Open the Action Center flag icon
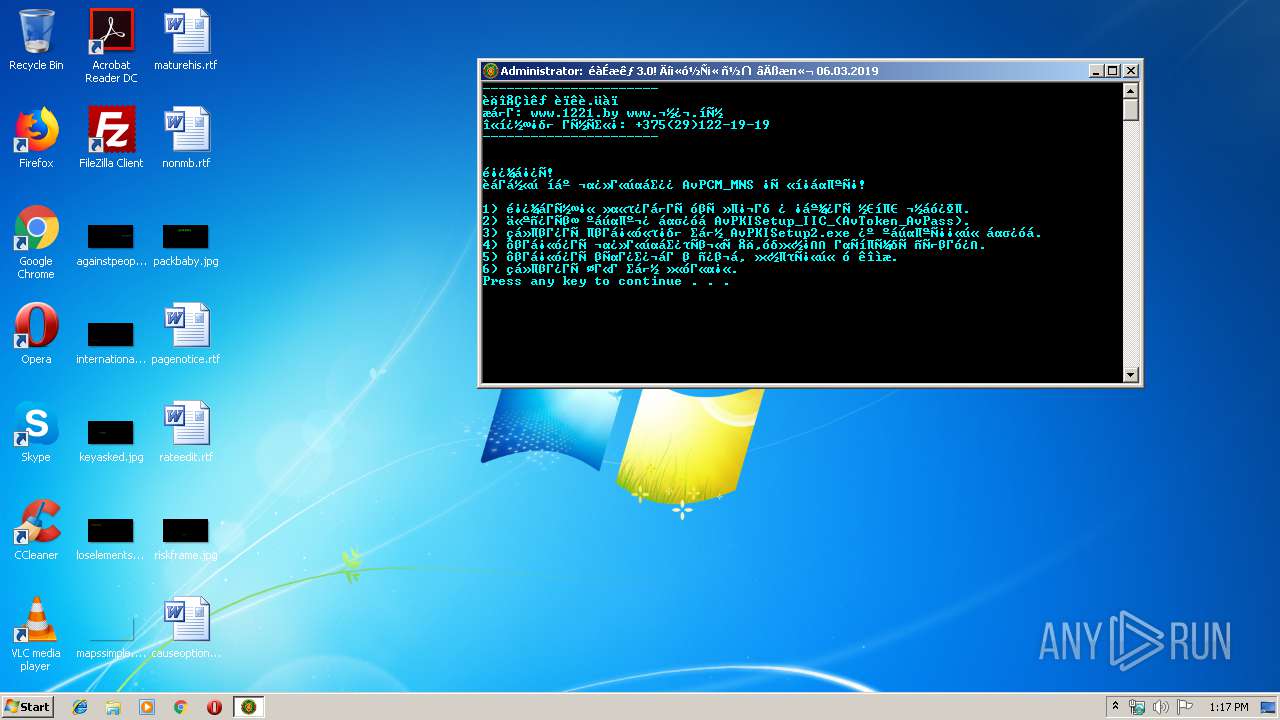The width and height of the screenshot is (1280, 720). [x=1185, y=707]
